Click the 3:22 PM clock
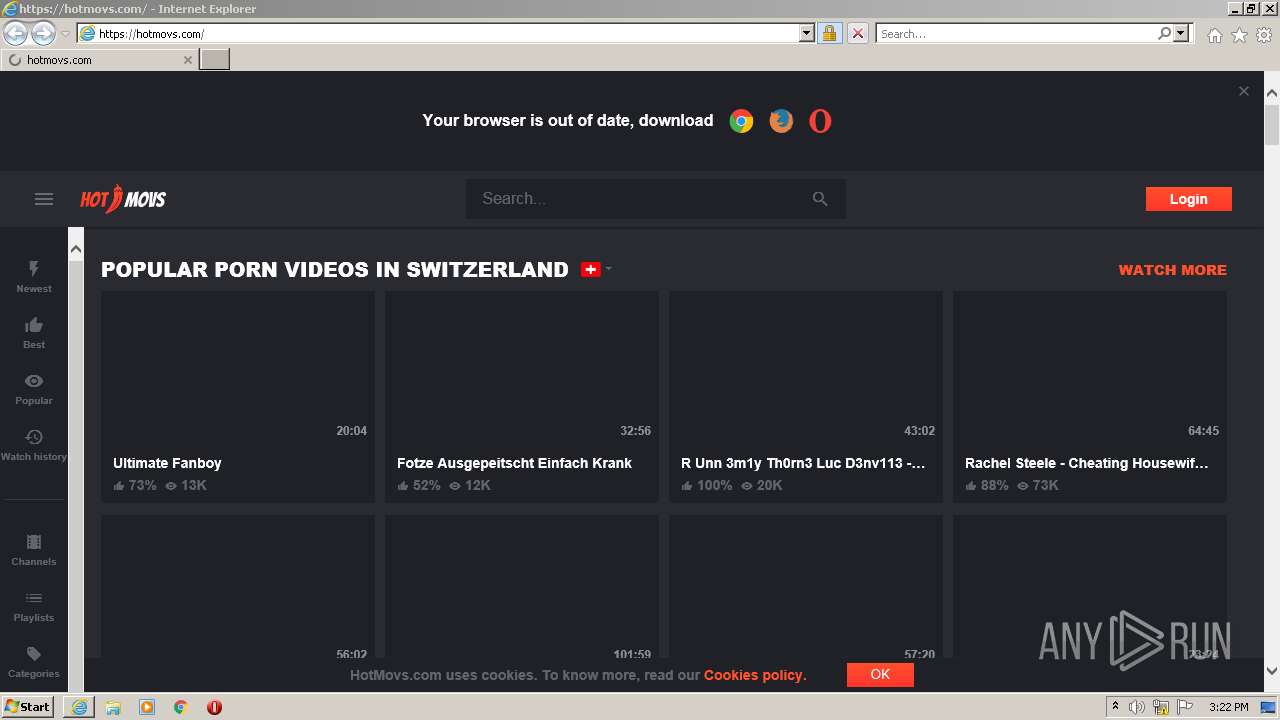Image resolution: width=1280 pixels, height=720 pixels. [1229, 707]
